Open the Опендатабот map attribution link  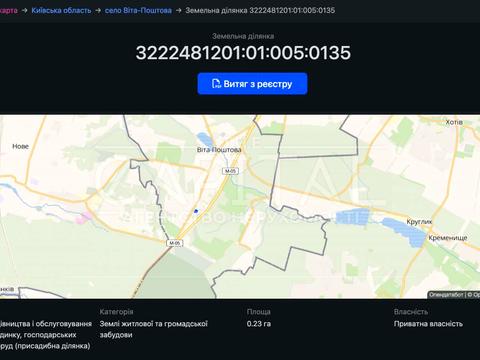pos(446,295)
